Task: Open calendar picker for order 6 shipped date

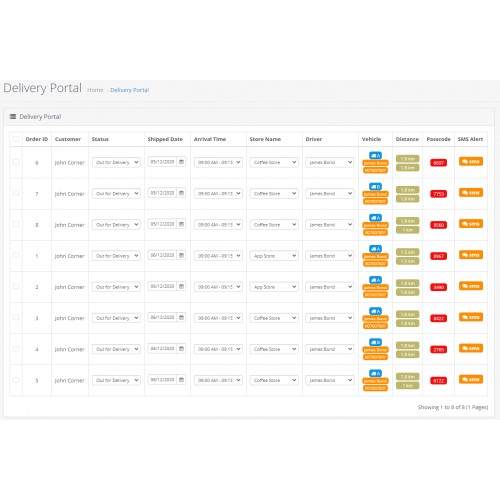Action: point(181,162)
